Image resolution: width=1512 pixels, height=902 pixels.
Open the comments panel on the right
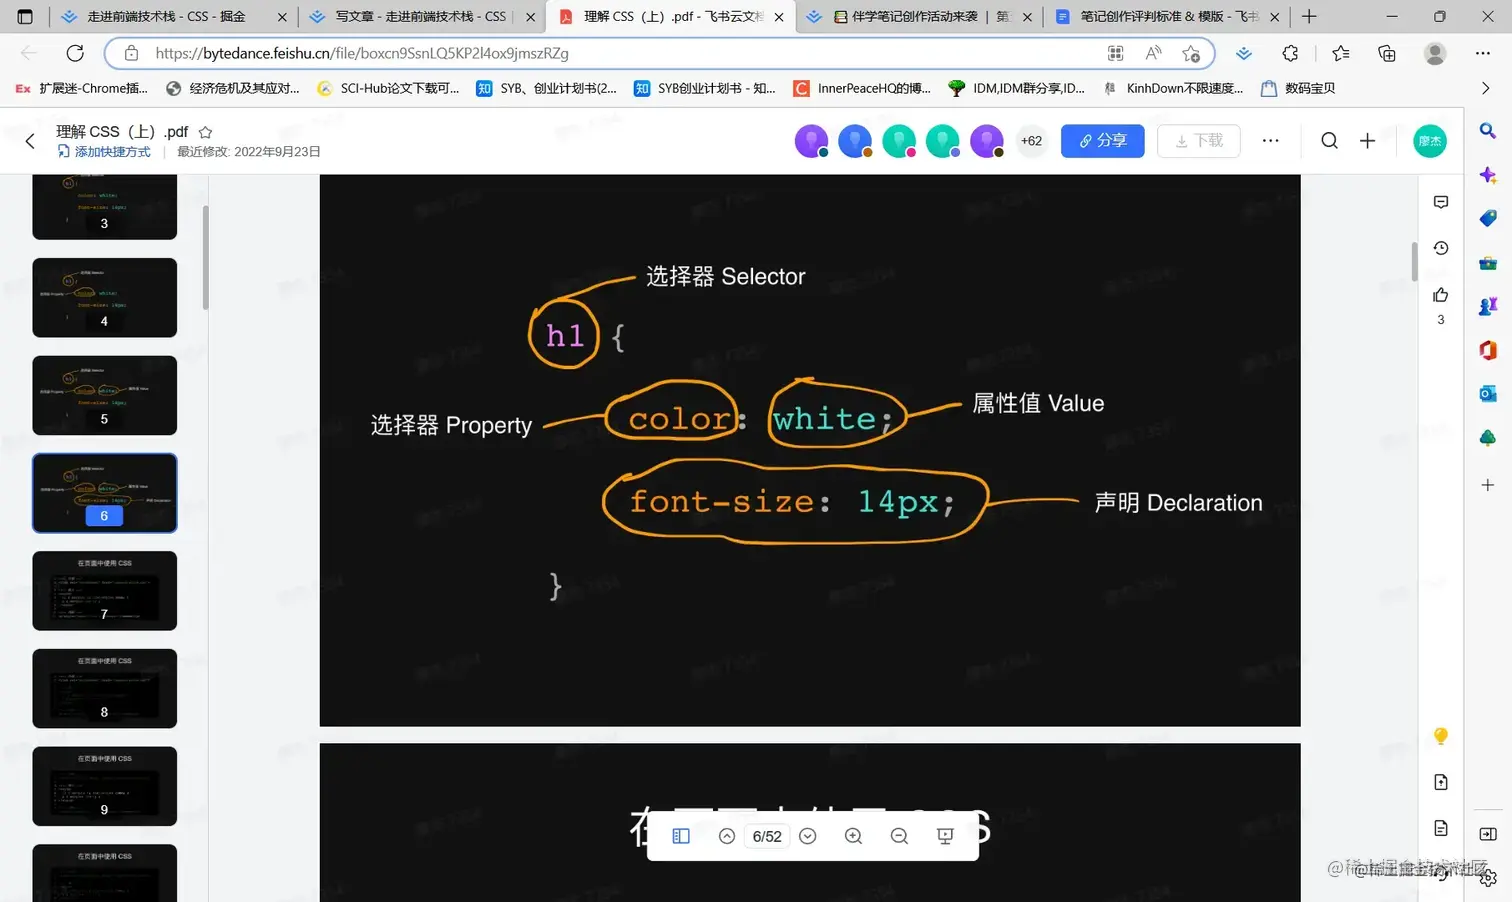click(x=1440, y=202)
